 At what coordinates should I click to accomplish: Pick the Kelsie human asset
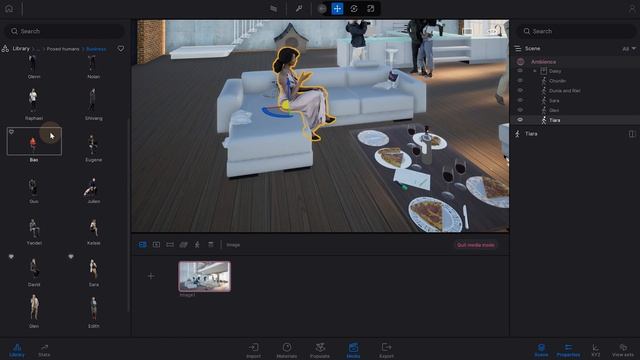[x=93, y=231]
